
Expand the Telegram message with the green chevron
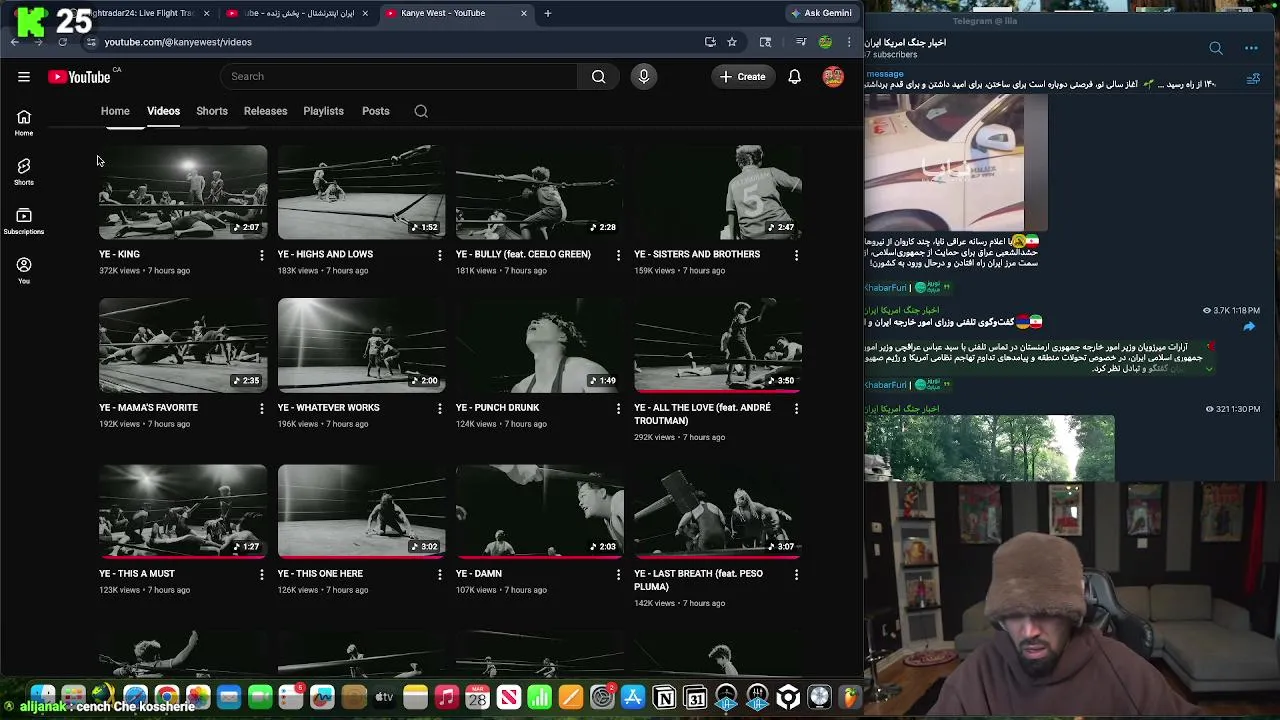coord(1209,369)
